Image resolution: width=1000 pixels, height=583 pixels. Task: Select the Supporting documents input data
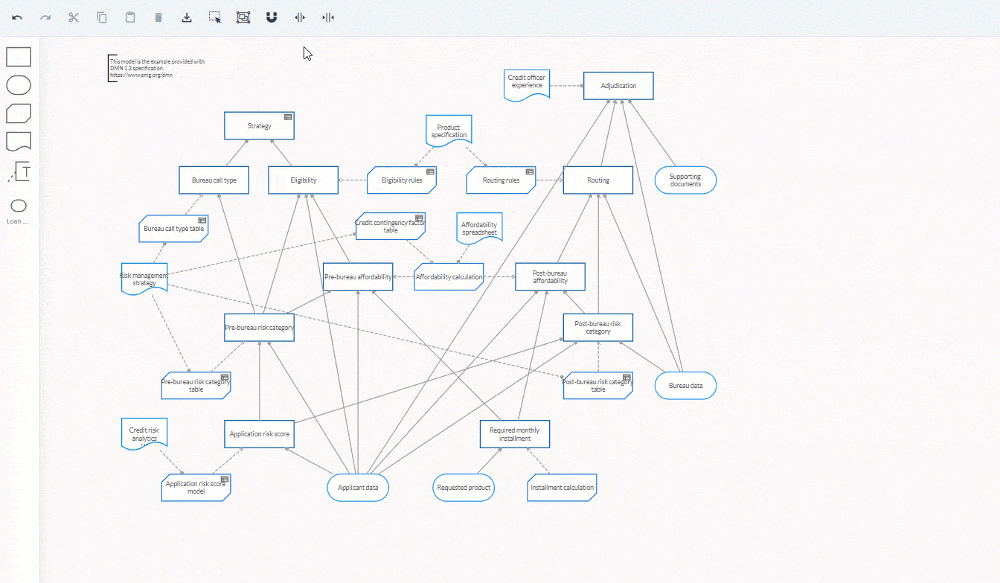[686, 180]
